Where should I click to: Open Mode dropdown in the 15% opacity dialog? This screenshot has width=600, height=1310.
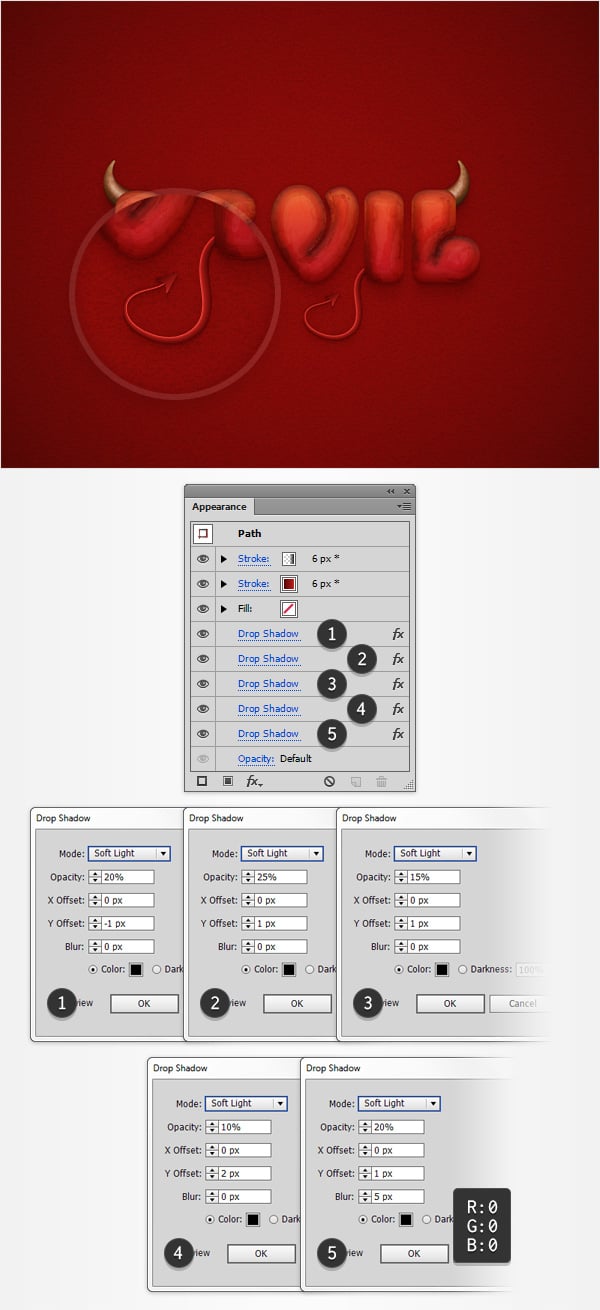click(435, 853)
